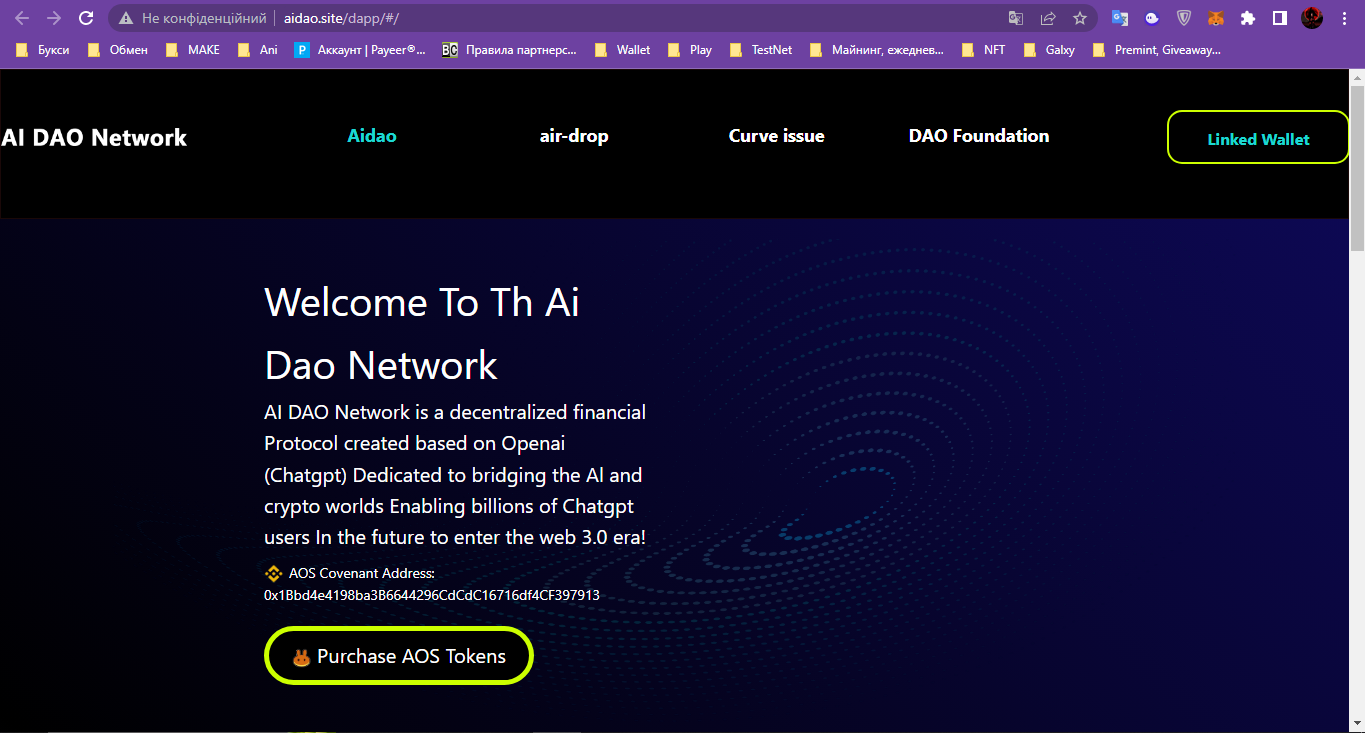Image resolution: width=1365 pixels, height=733 pixels.
Task: Connect via Linked Wallet button
Action: click(1258, 137)
